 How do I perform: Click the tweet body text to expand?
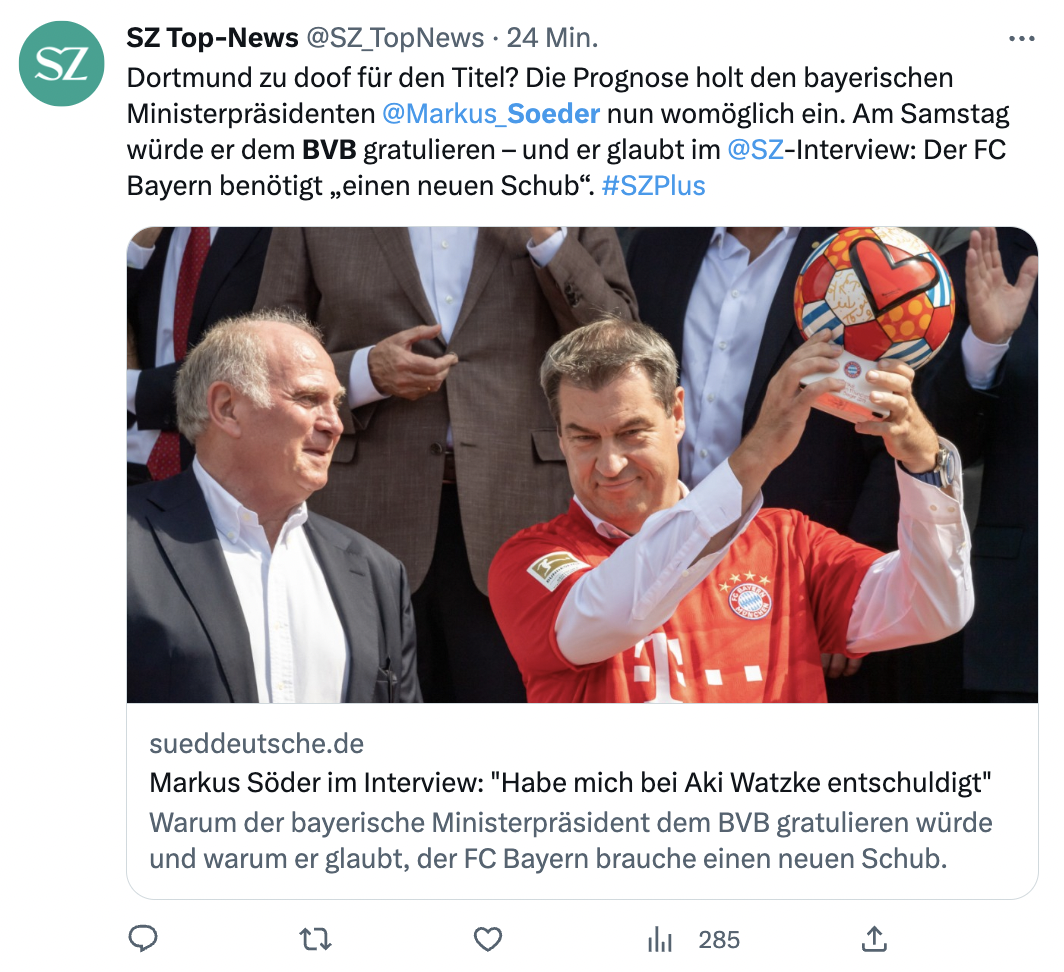point(568,132)
